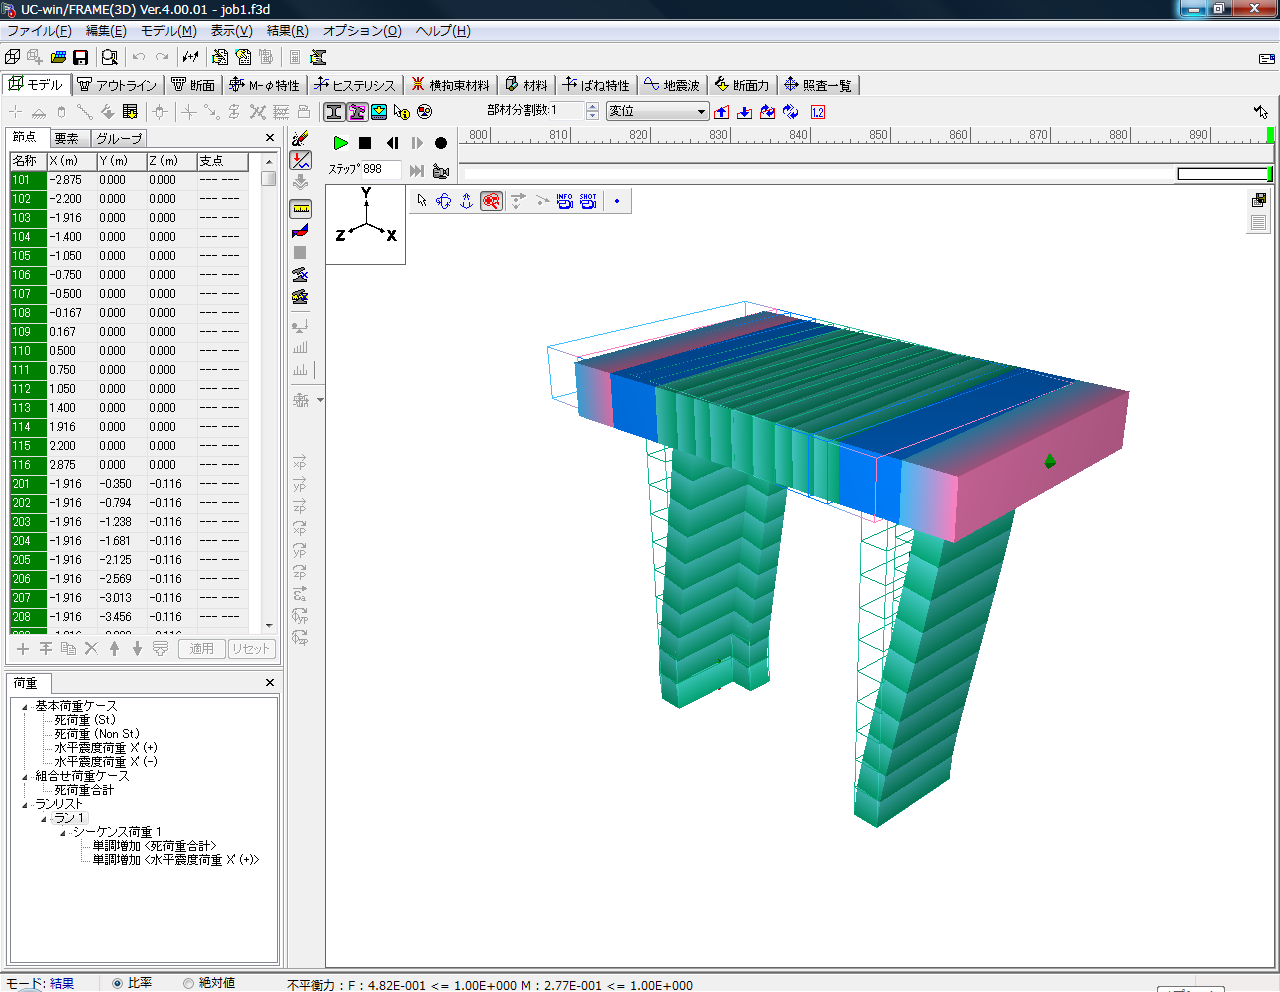Viewport: 1280px width, 992px height.
Task: Select 水平震度荷重 X (+) load case
Action: 106,748
